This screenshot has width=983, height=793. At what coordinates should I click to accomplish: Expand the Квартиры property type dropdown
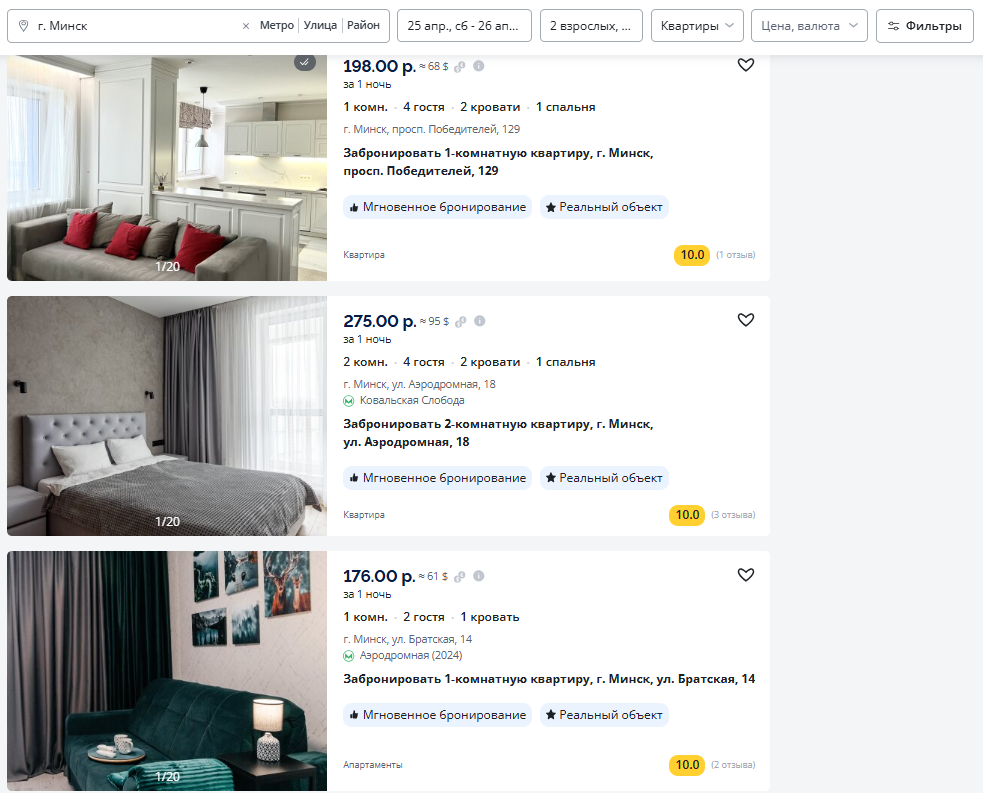(x=697, y=26)
